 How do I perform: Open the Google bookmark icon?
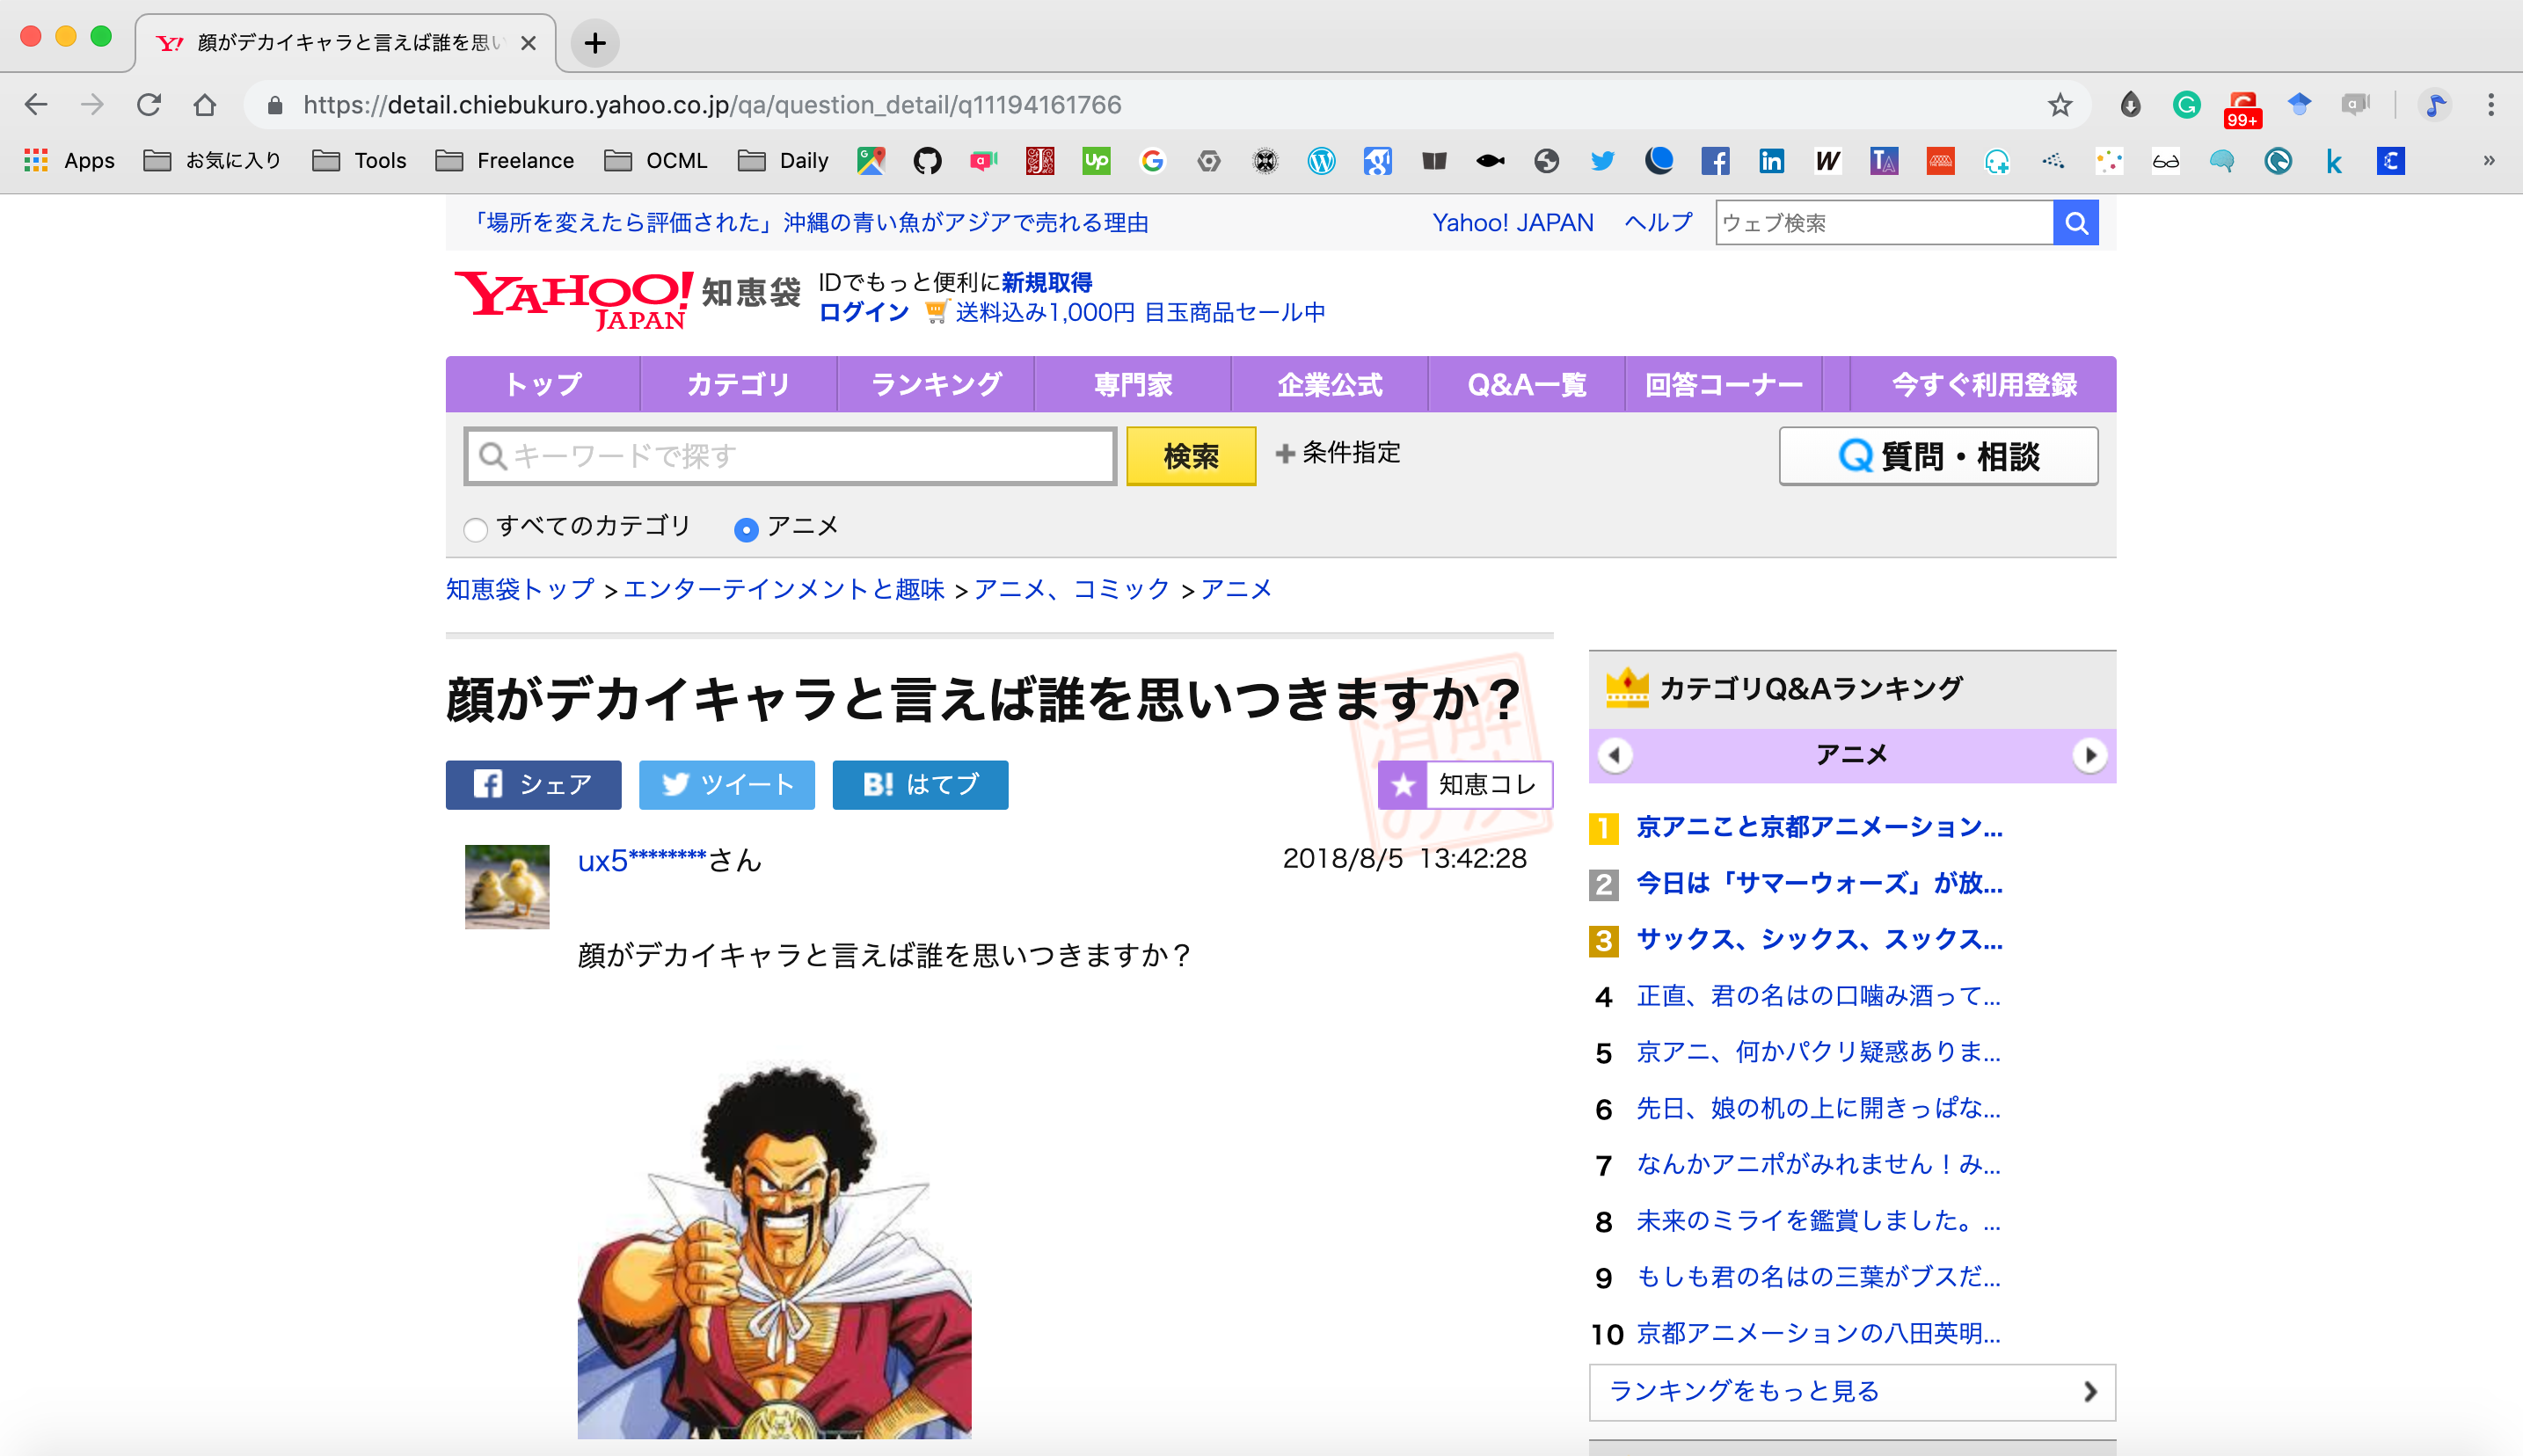(1152, 160)
